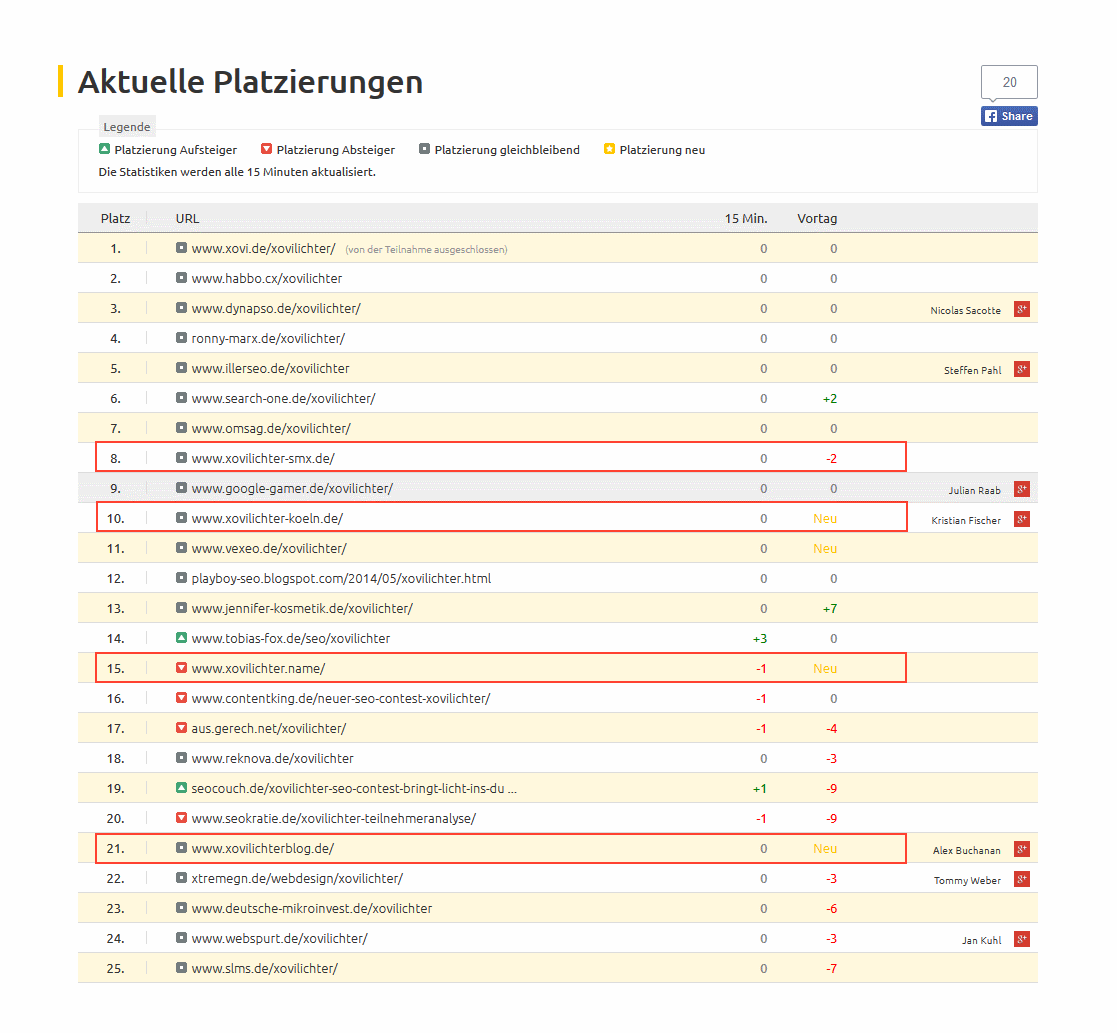The width and height of the screenshot is (1117, 1033).
Task: Click the 15 Min. column header
Action: point(746,218)
